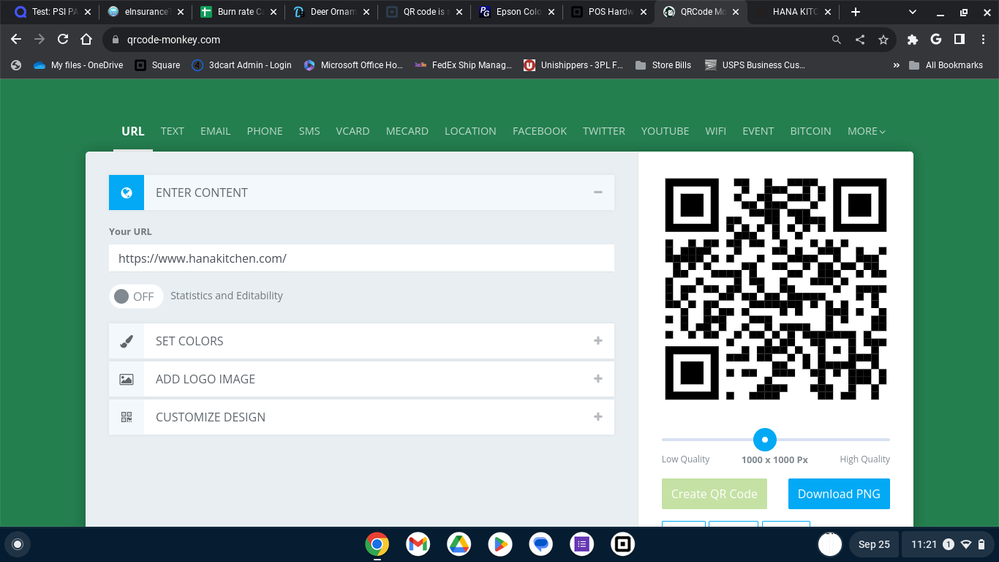
Task: Open the FedEx Ship Manager bookmark
Action: (463, 65)
